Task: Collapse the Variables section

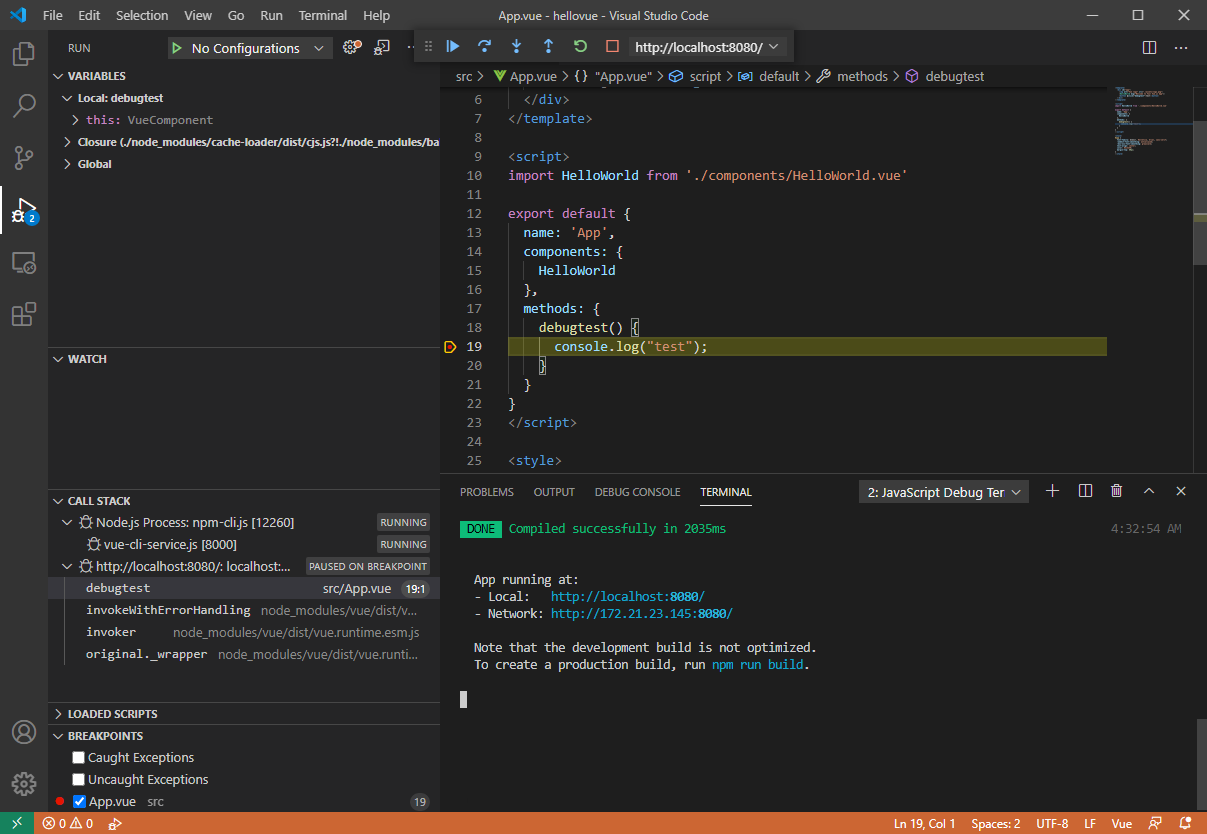Action: click(x=58, y=76)
